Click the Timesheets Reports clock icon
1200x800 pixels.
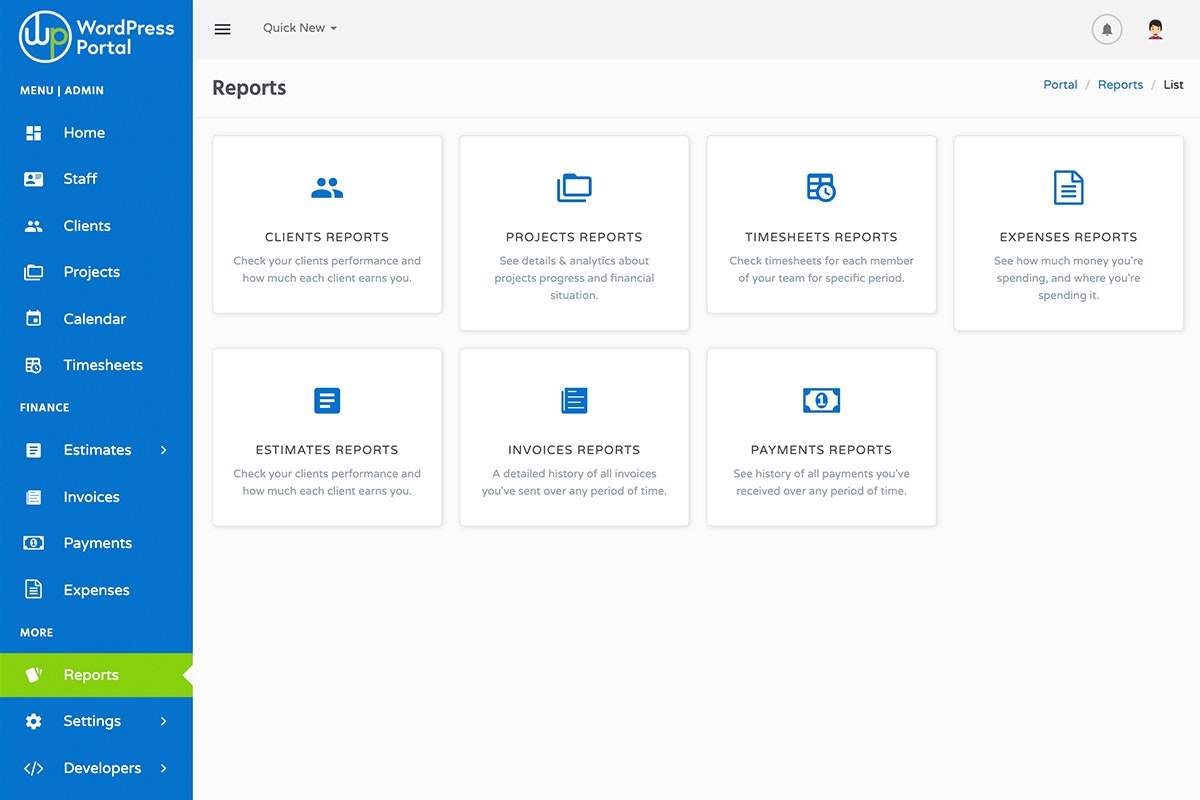pyautogui.click(x=820, y=187)
